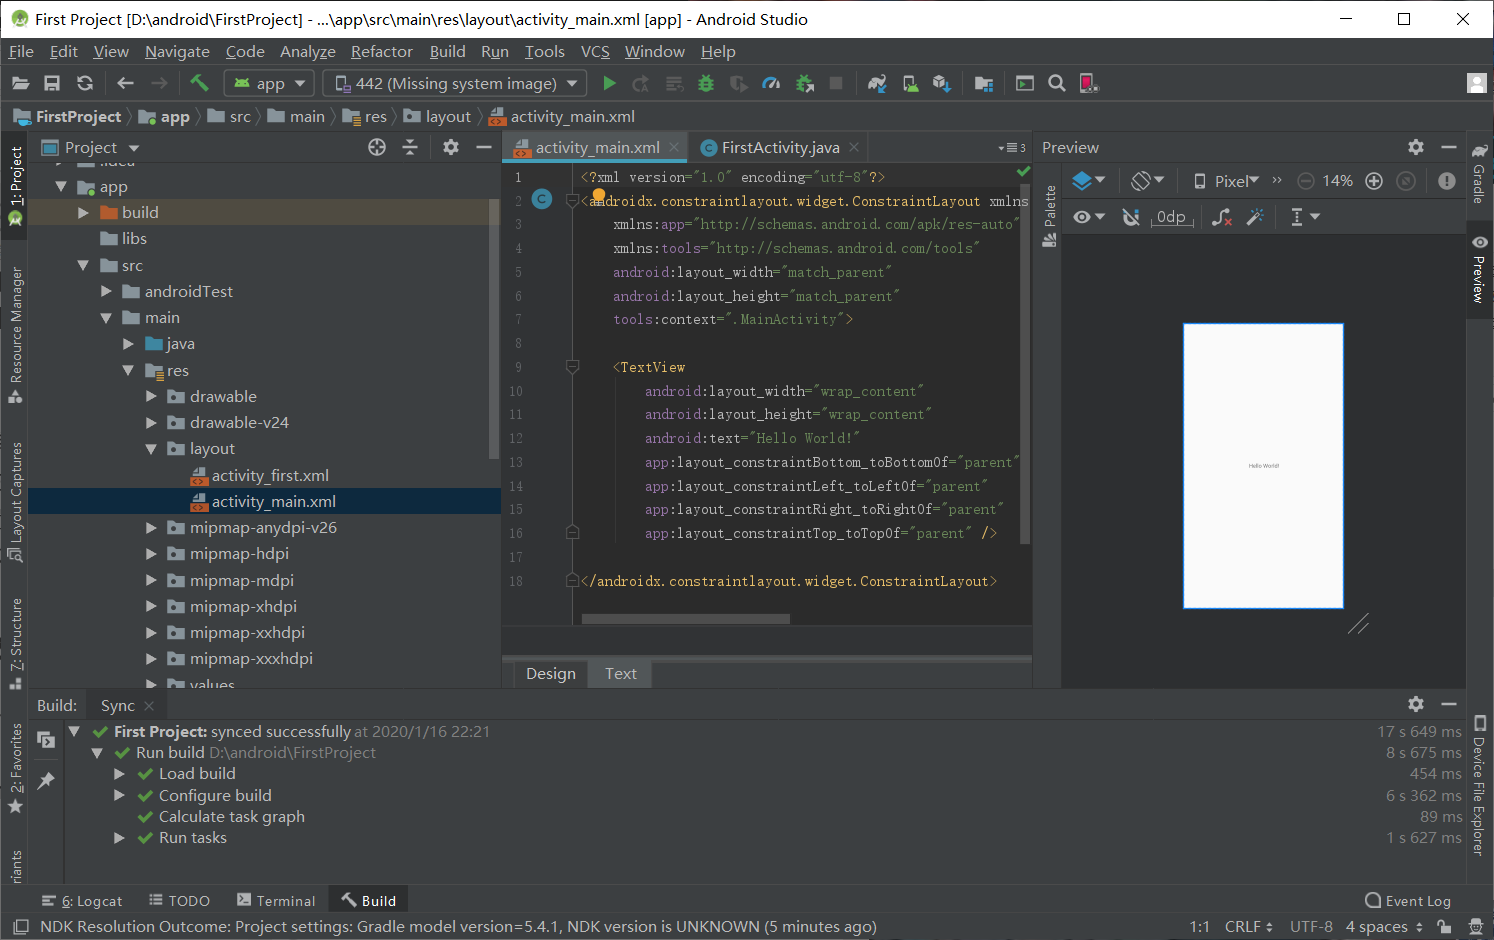Debug the app using the bug icon
The width and height of the screenshot is (1494, 940).
point(706,83)
